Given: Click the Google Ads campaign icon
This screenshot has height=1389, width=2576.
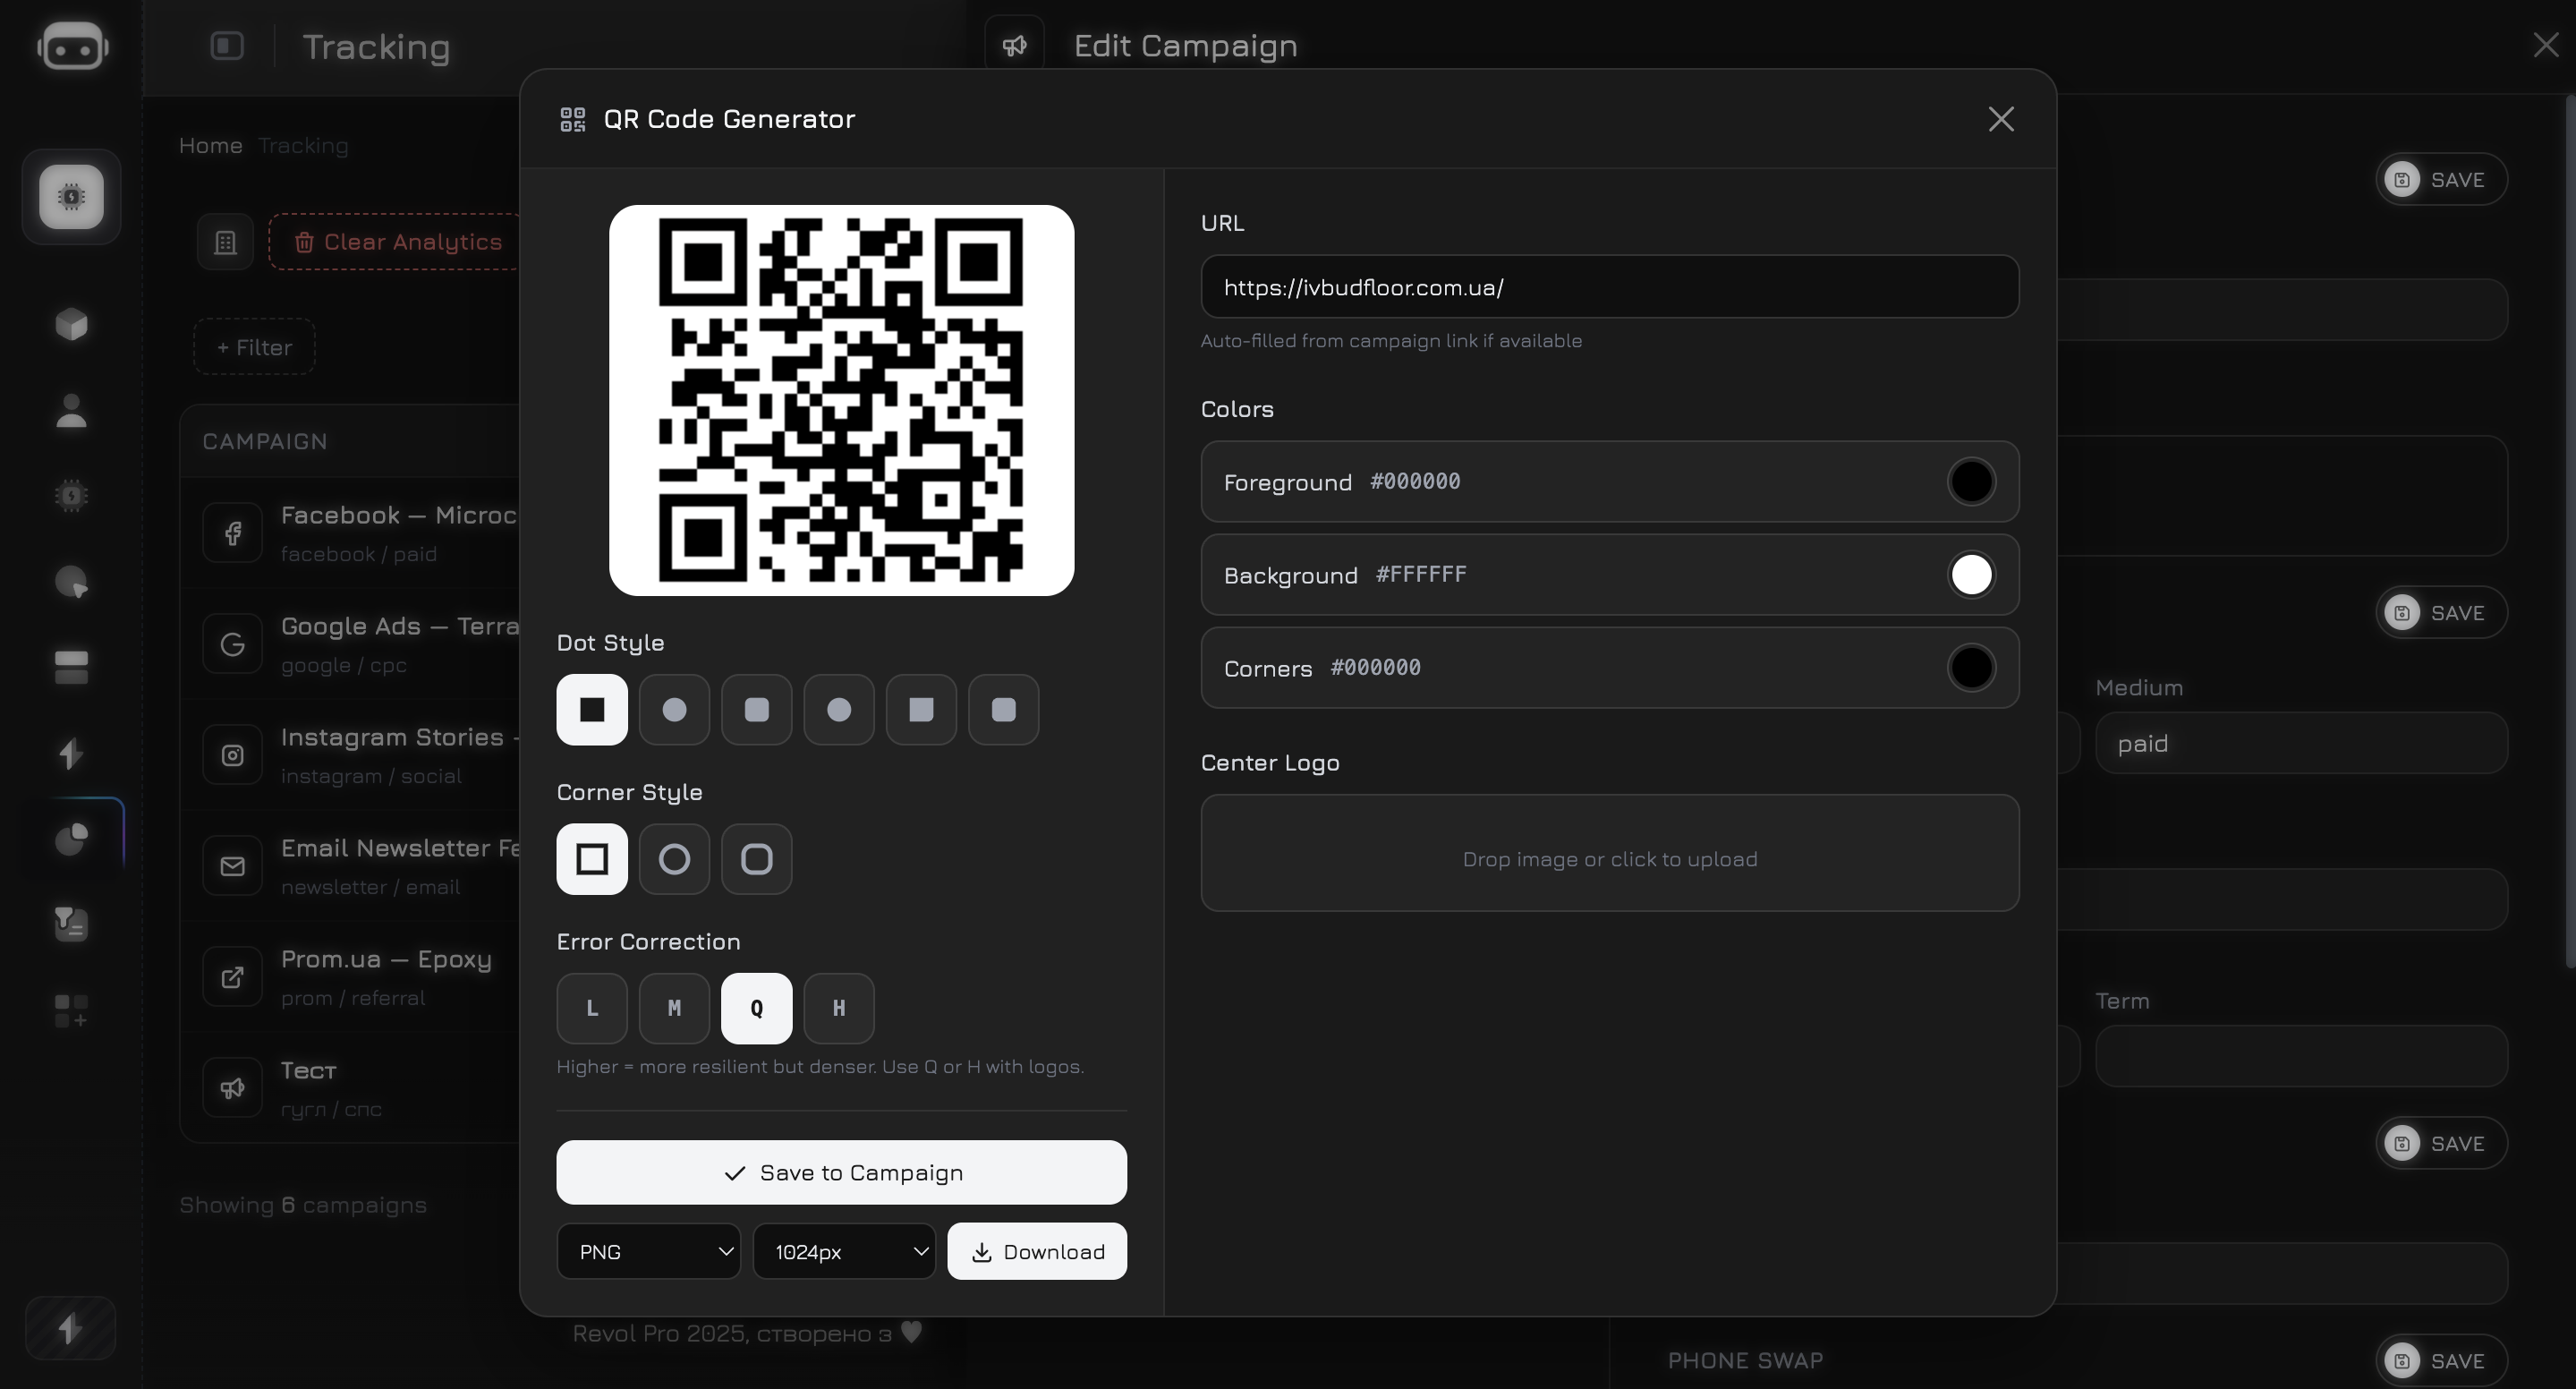Looking at the screenshot, I should tap(232, 643).
